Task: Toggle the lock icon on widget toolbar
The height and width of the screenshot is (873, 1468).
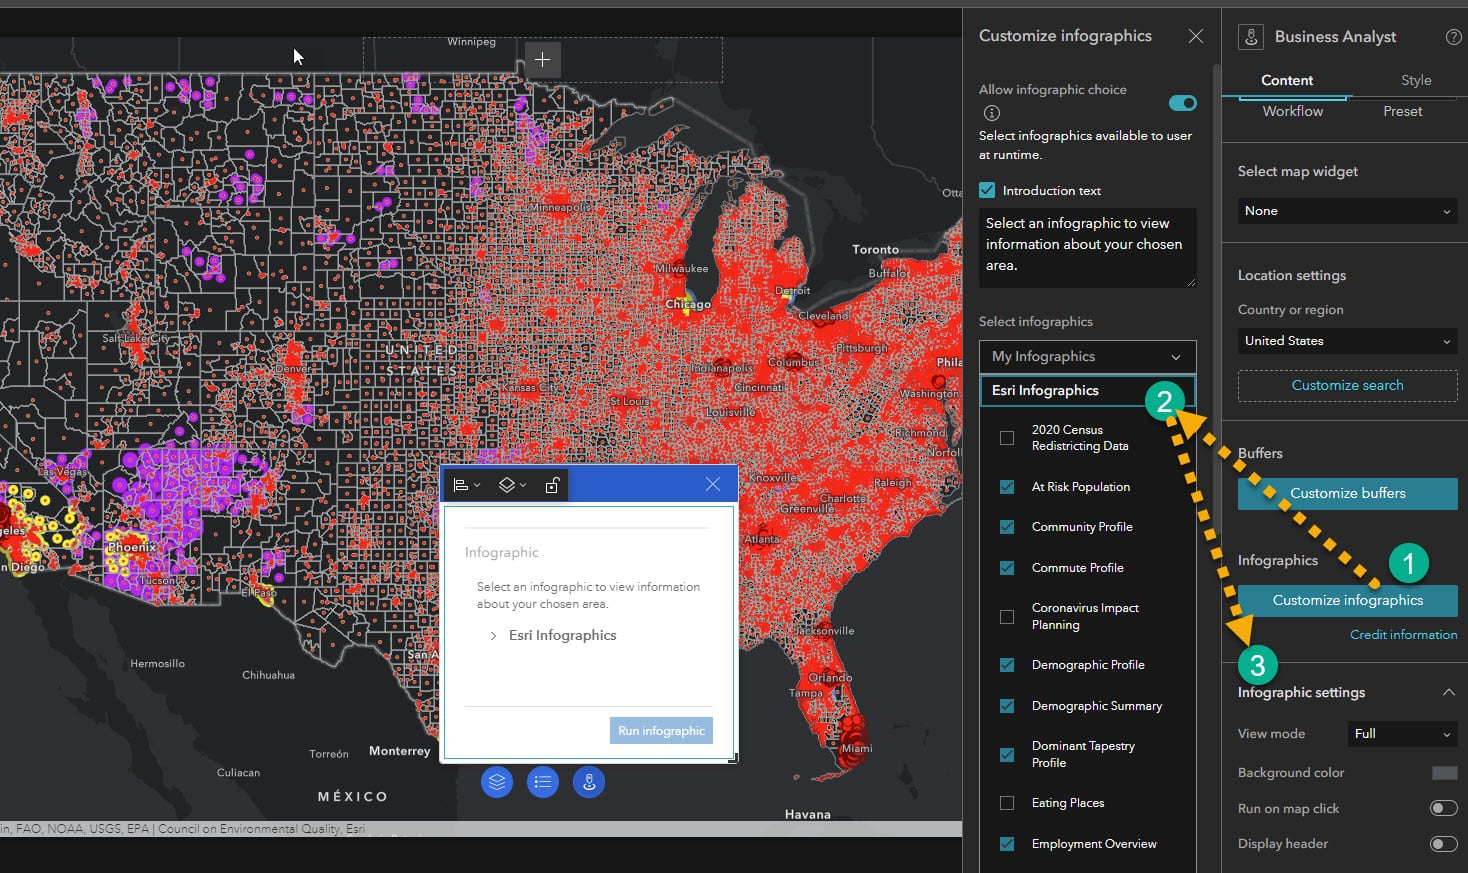Action: (552, 485)
